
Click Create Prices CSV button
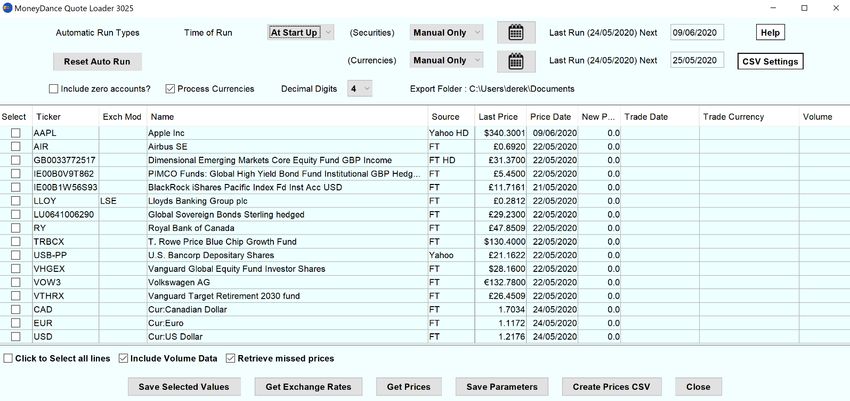pos(611,387)
